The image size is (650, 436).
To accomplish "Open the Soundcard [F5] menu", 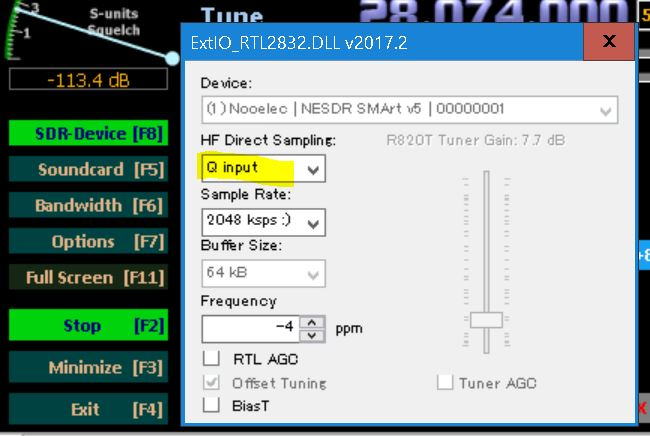I will [88, 169].
